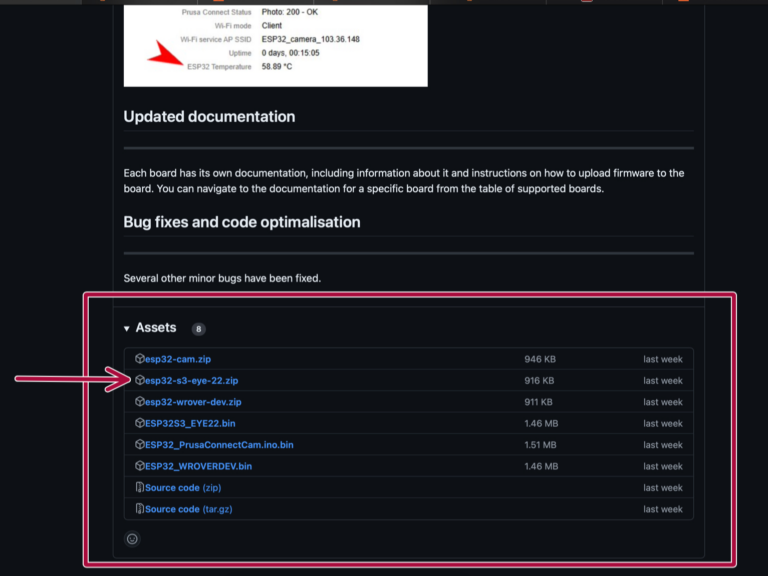Click the Assets count badge
The width and height of the screenshot is (768, 576).
click(198, 329)
